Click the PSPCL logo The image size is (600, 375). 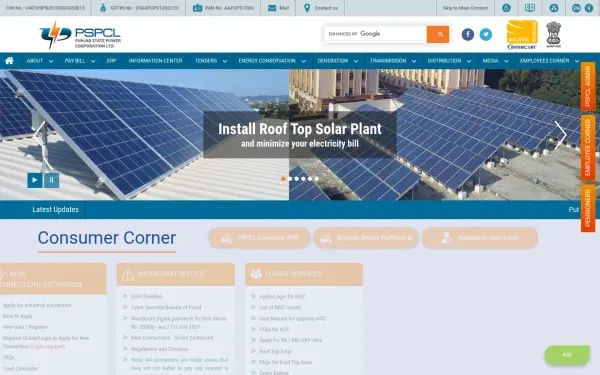[x=80, y=34]
